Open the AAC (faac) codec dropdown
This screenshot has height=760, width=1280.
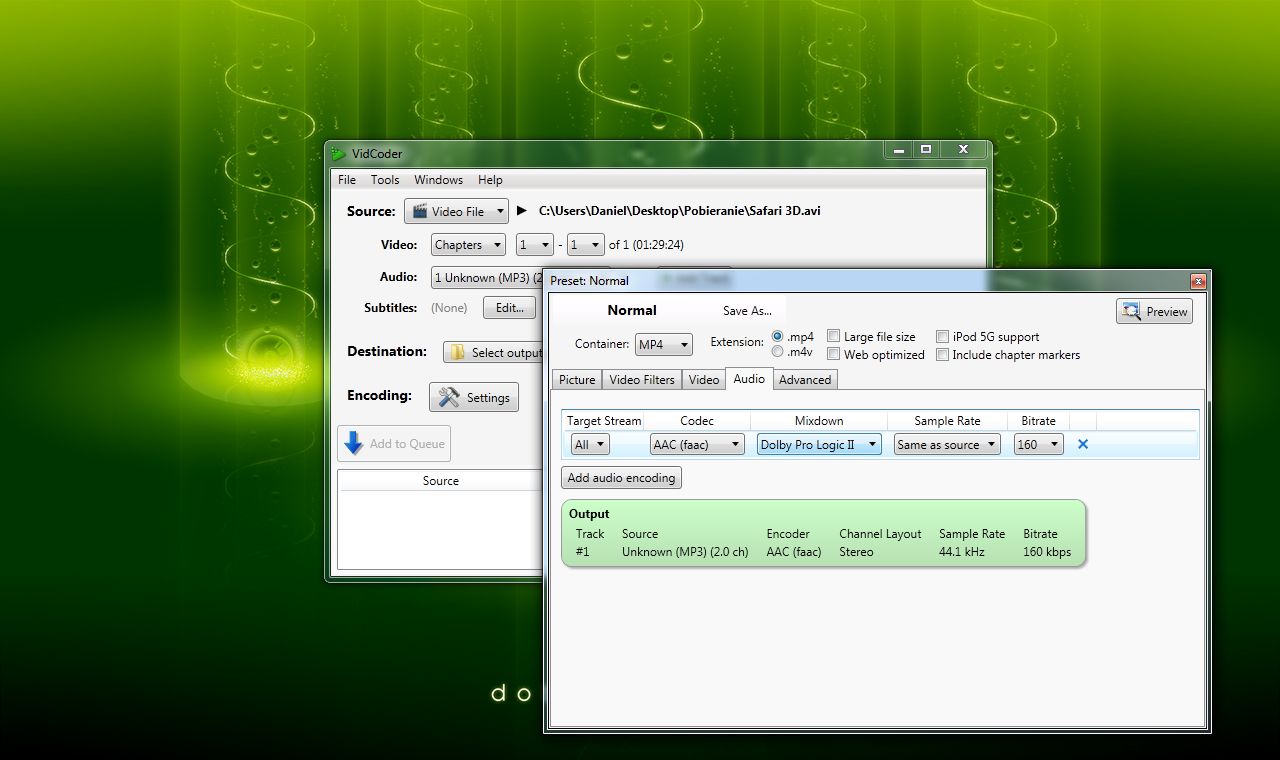click(x=697, y=444)
